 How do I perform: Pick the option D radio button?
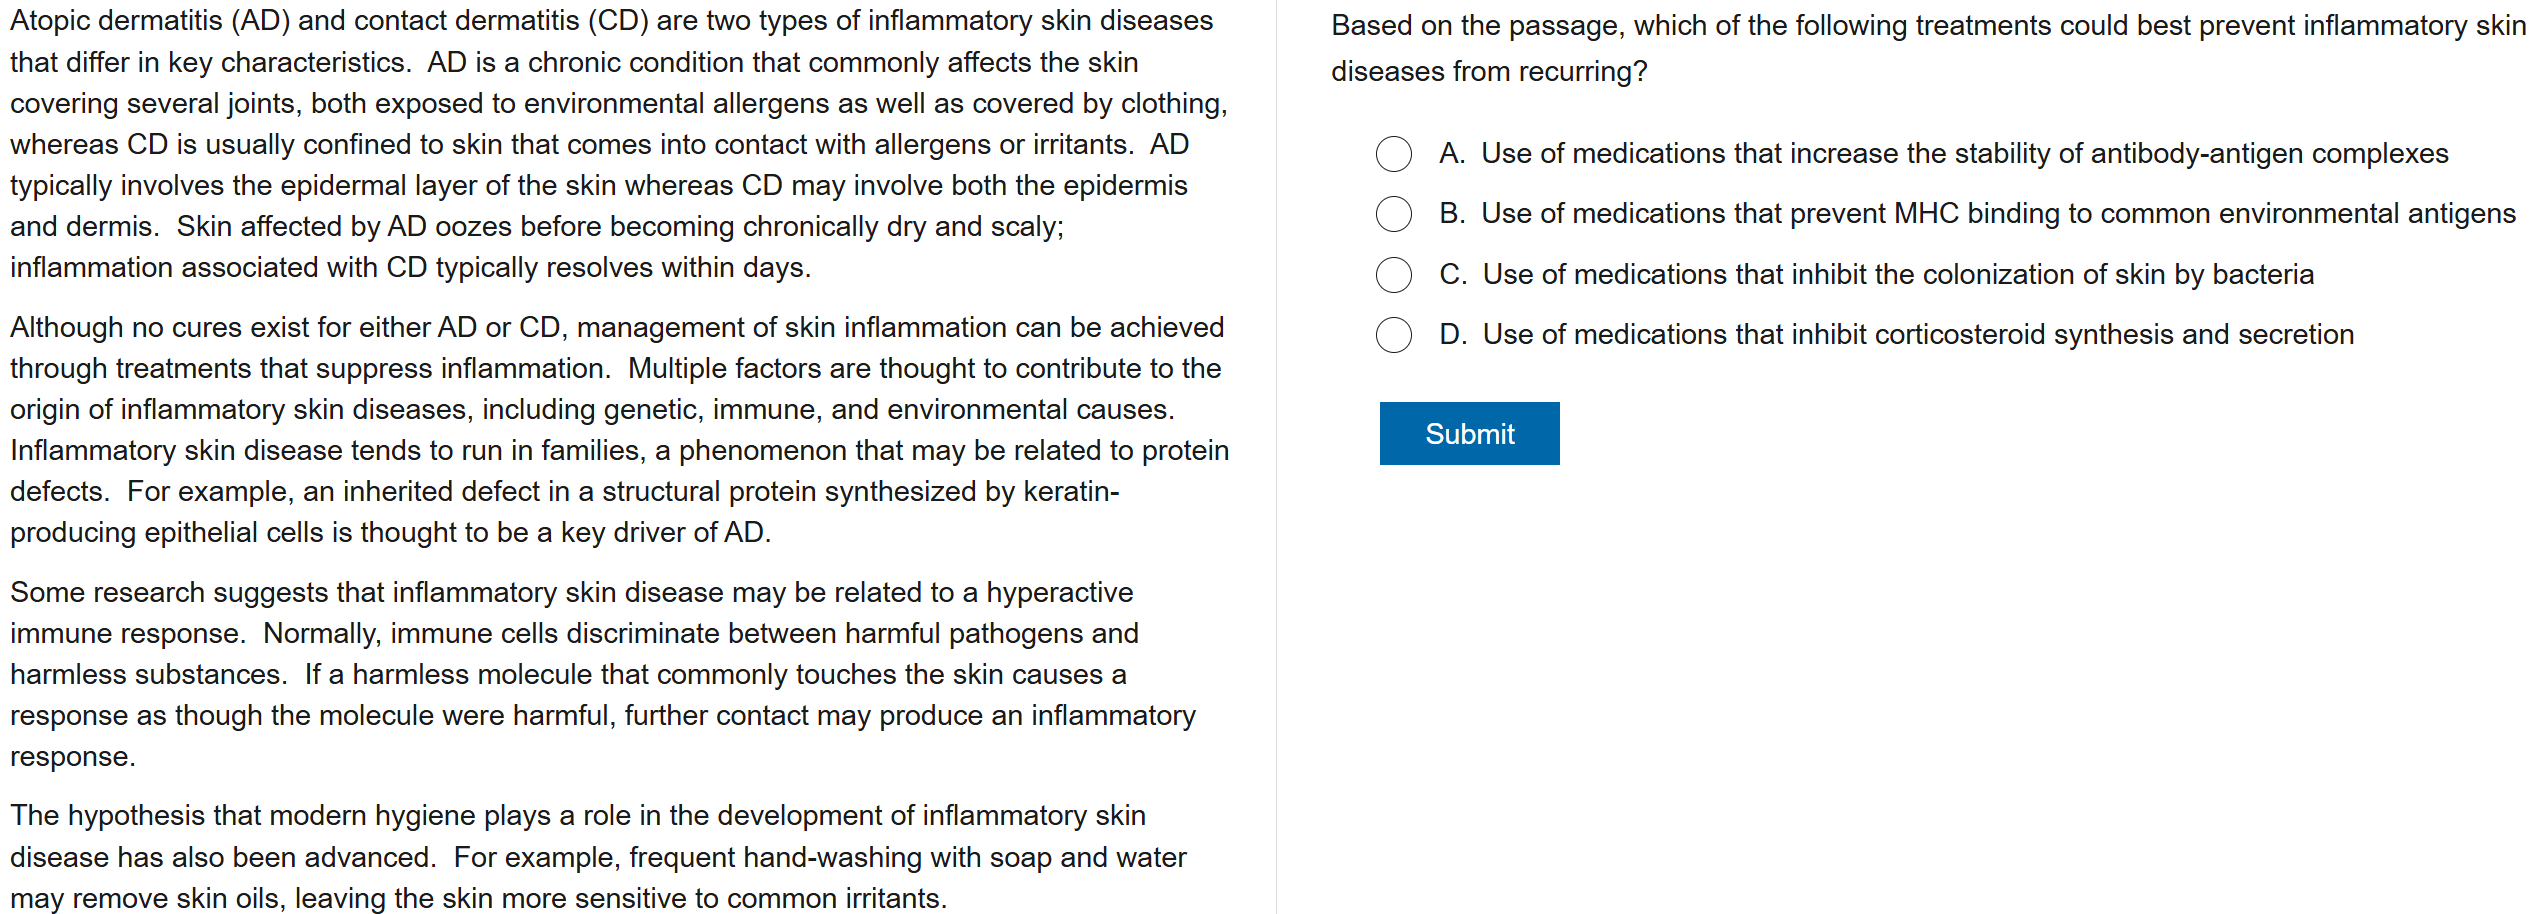coord(1393,335)
